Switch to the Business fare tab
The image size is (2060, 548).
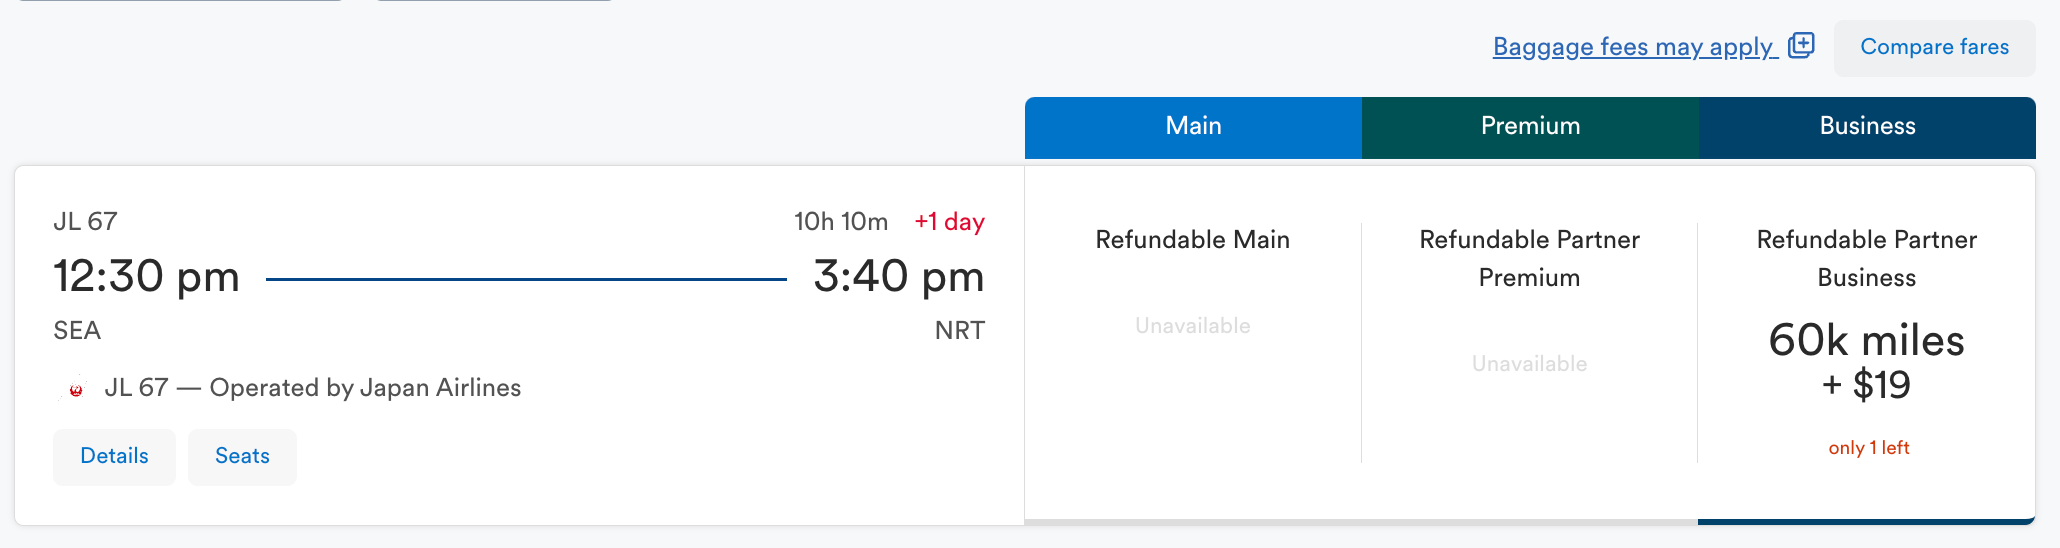tap(1867, 126)
